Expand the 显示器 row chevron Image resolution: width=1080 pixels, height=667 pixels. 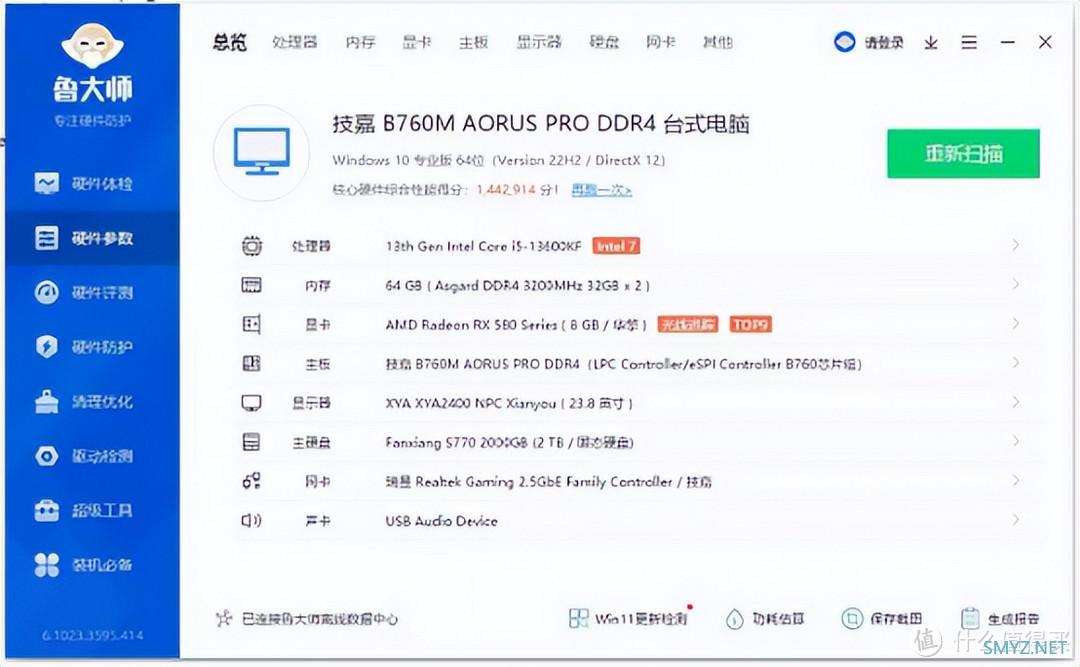coord(1015,402)
